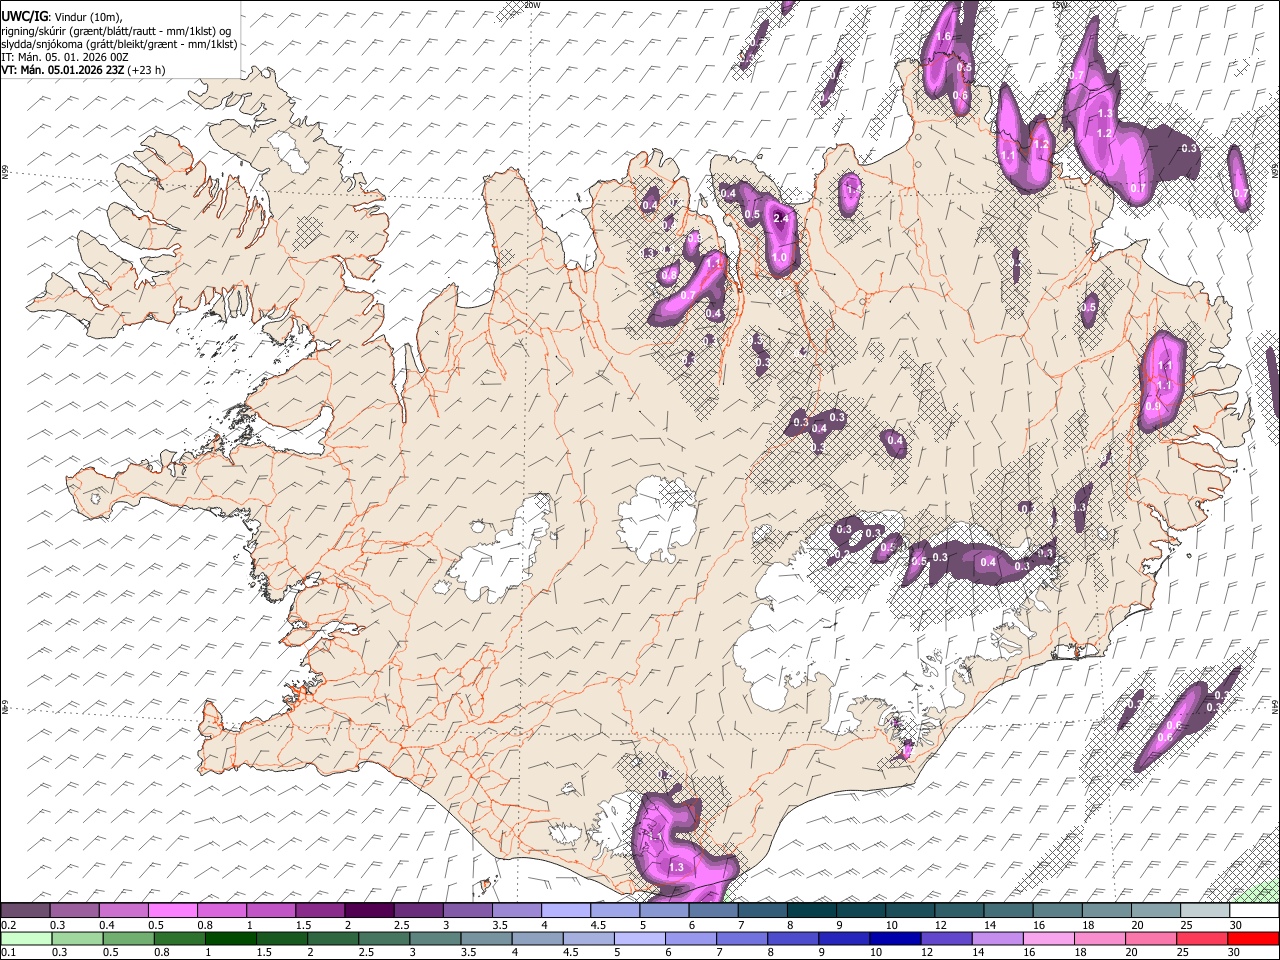The width and height of the screenshot is (1280, 960).
Task: Pick the dark purple 2–2.5 swatch, upper legend
Action: (369, 911)
